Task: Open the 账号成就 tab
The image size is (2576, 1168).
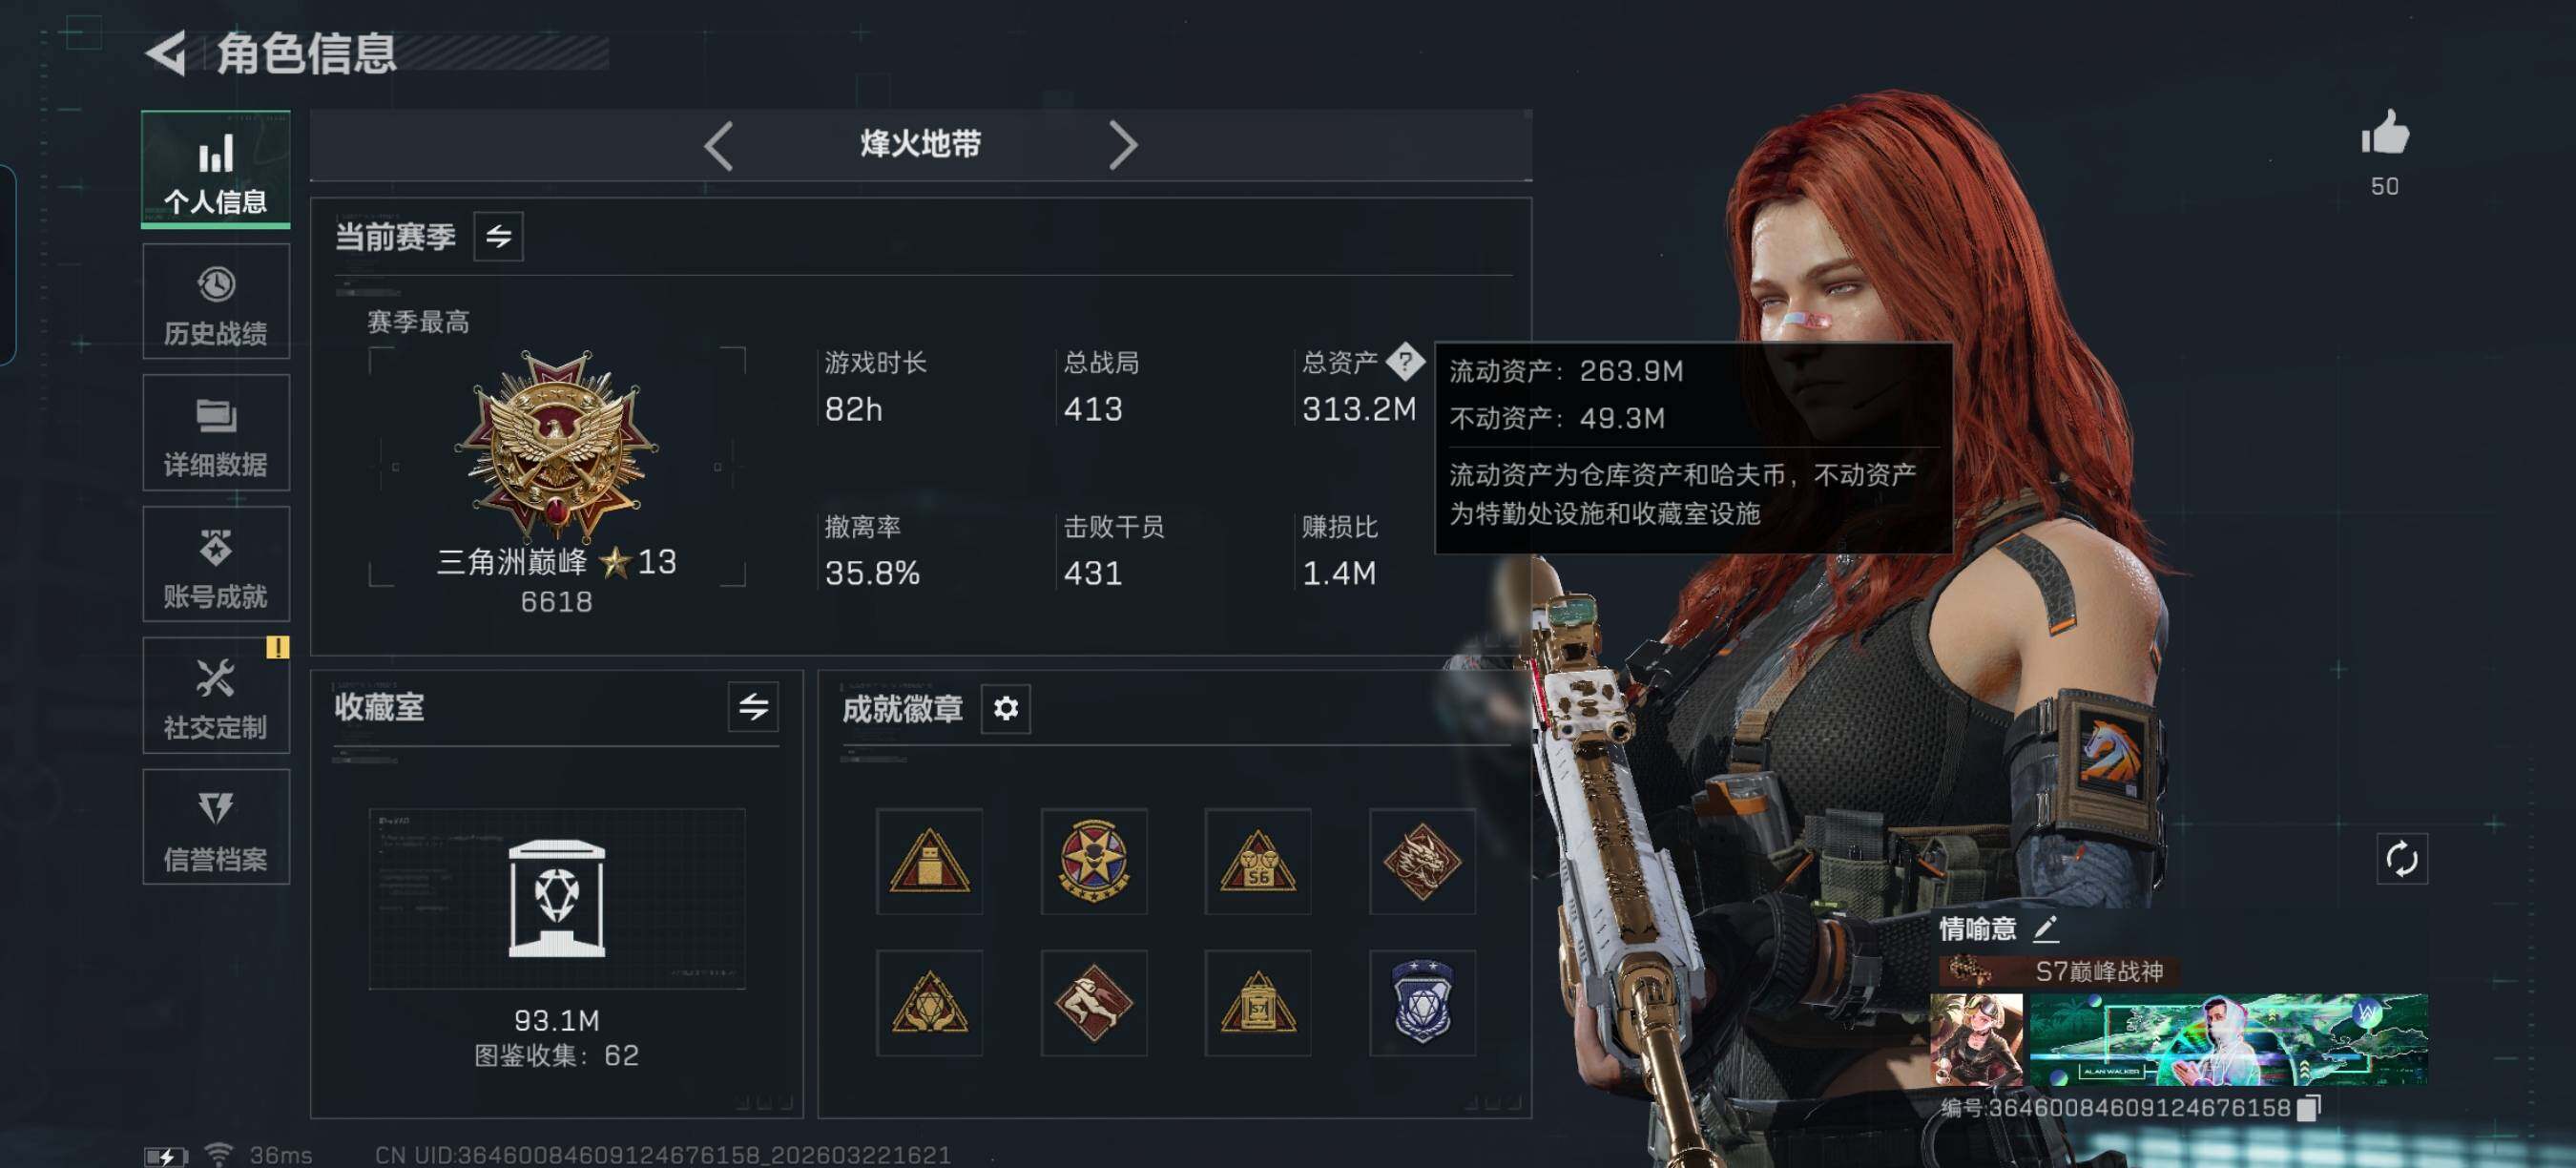Action: pos(216,564)
